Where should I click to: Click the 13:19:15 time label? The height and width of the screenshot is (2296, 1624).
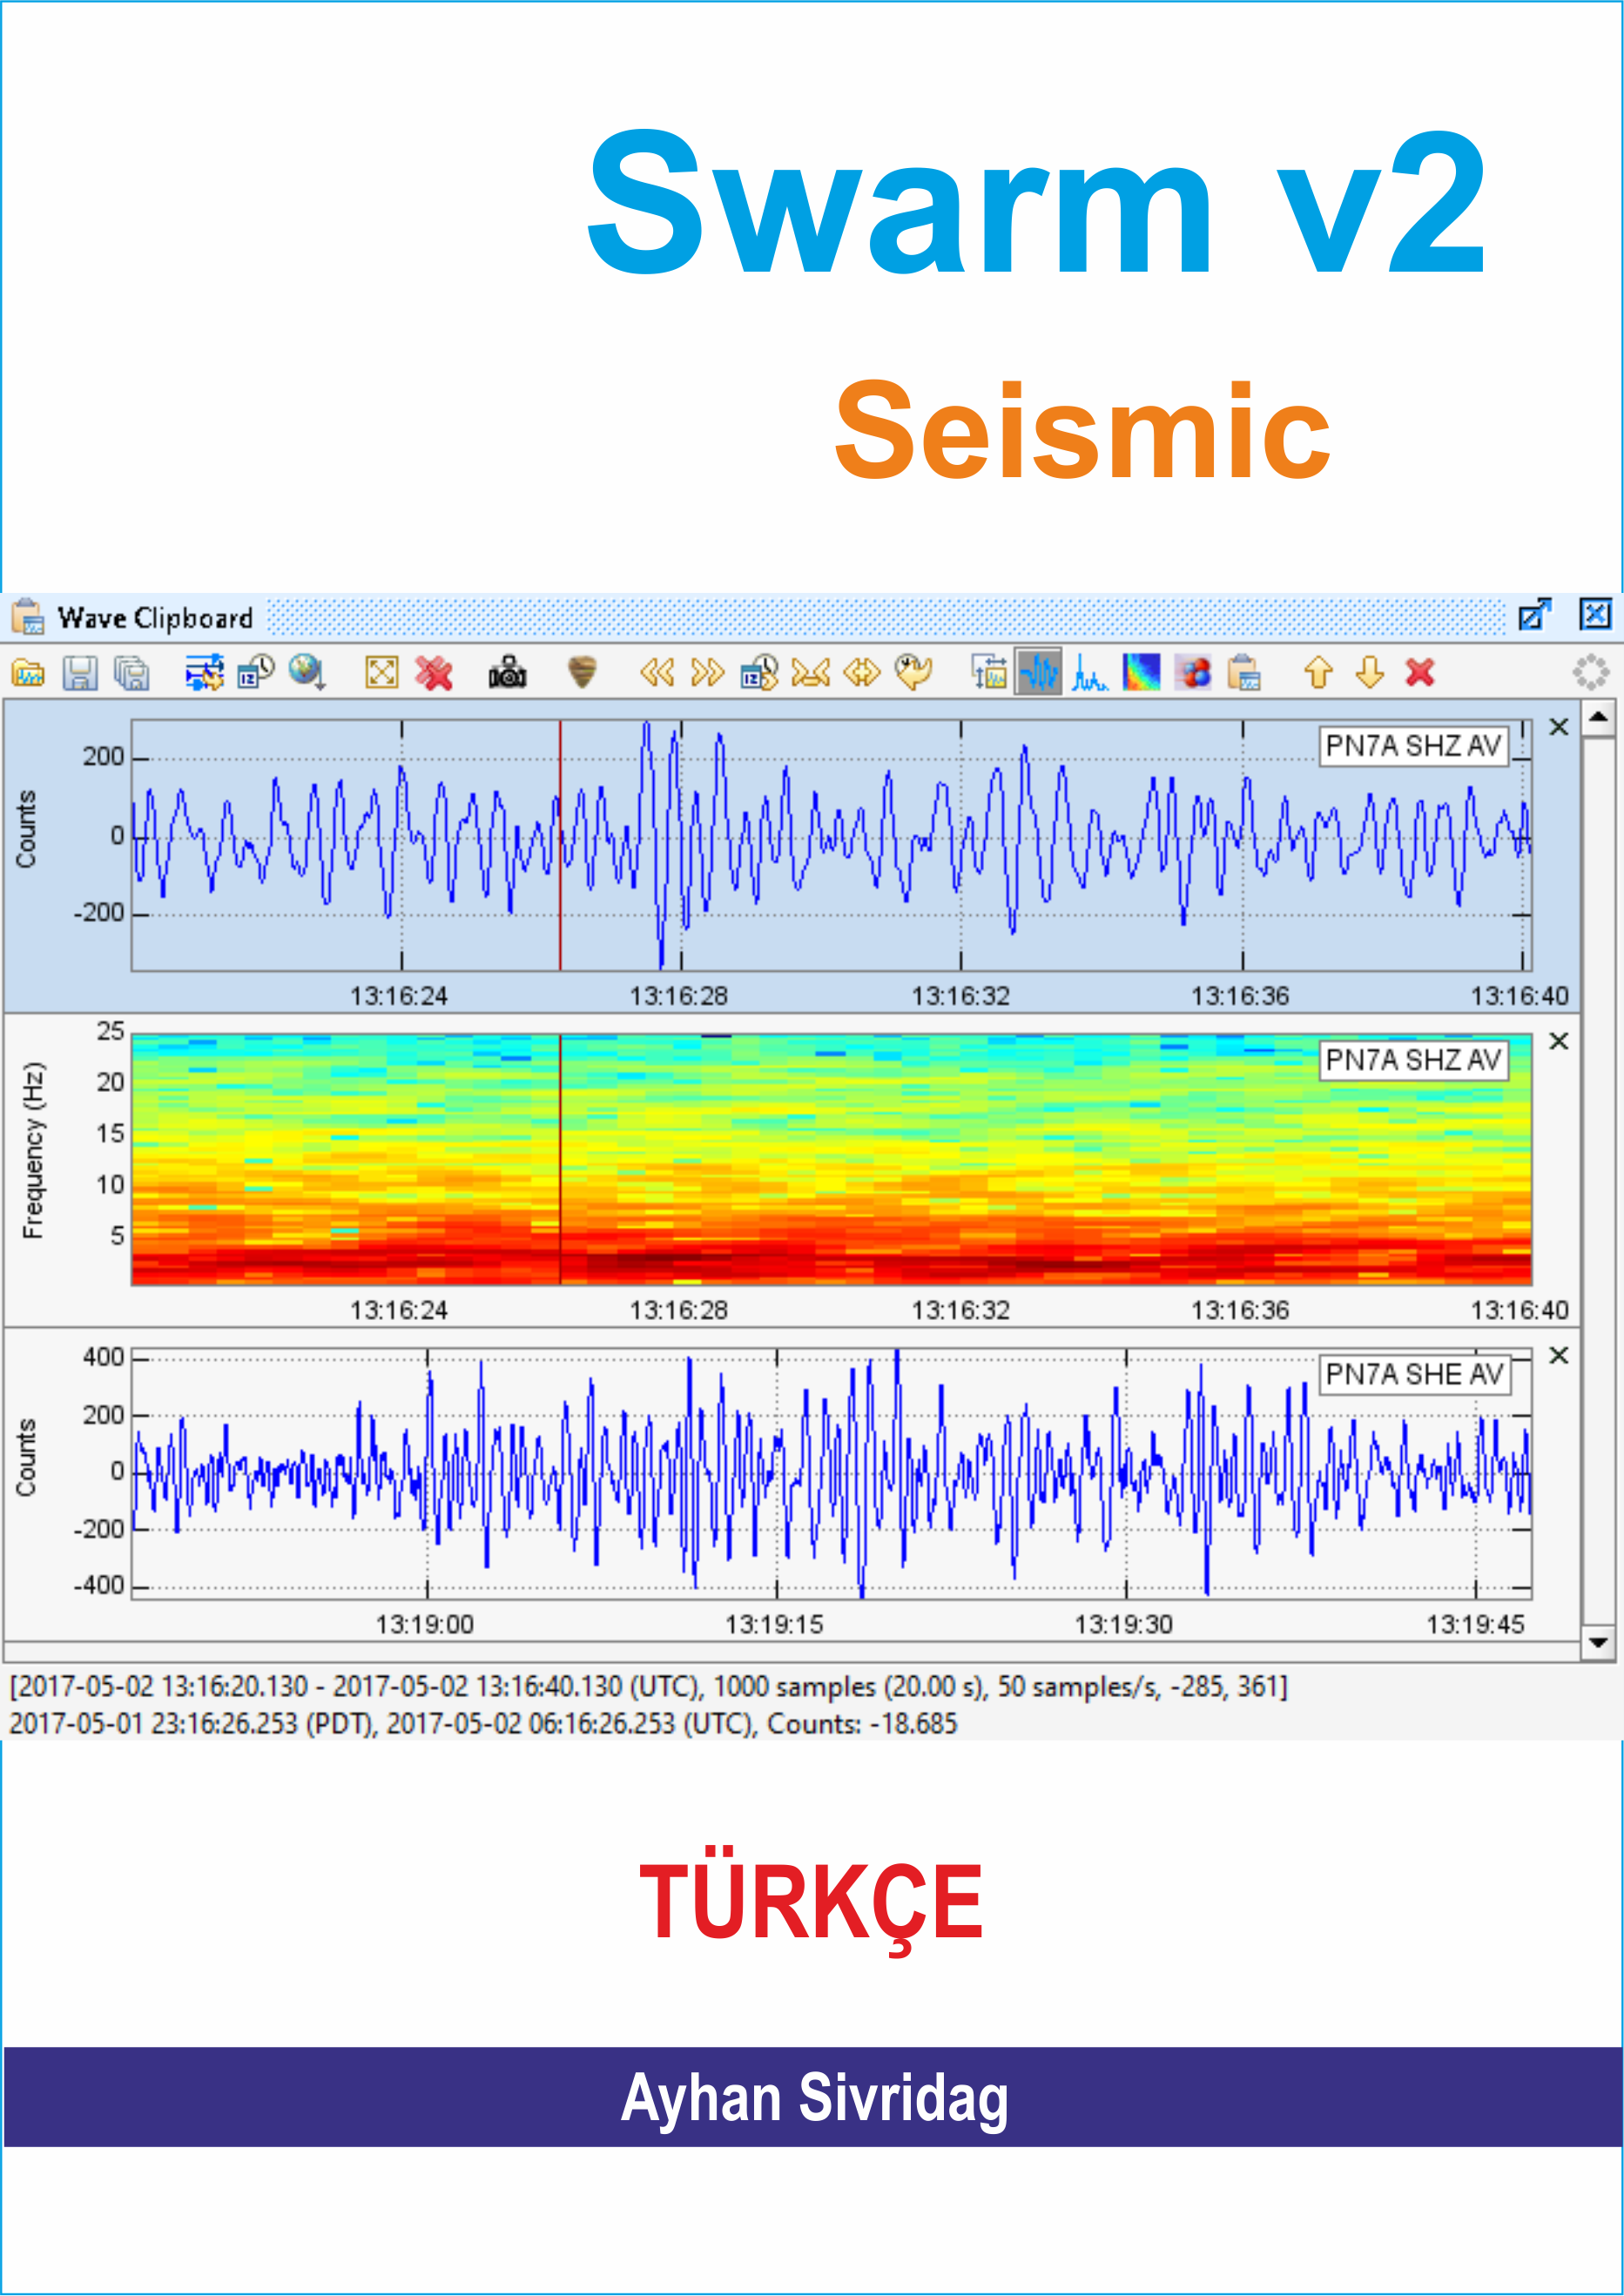(774, 1625)
